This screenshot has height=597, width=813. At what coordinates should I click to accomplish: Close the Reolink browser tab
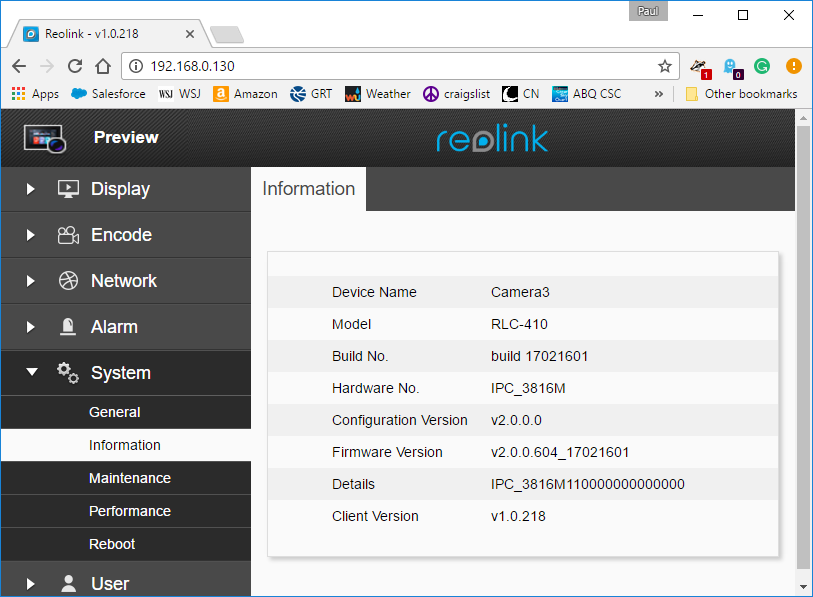(x=190, y=34)
